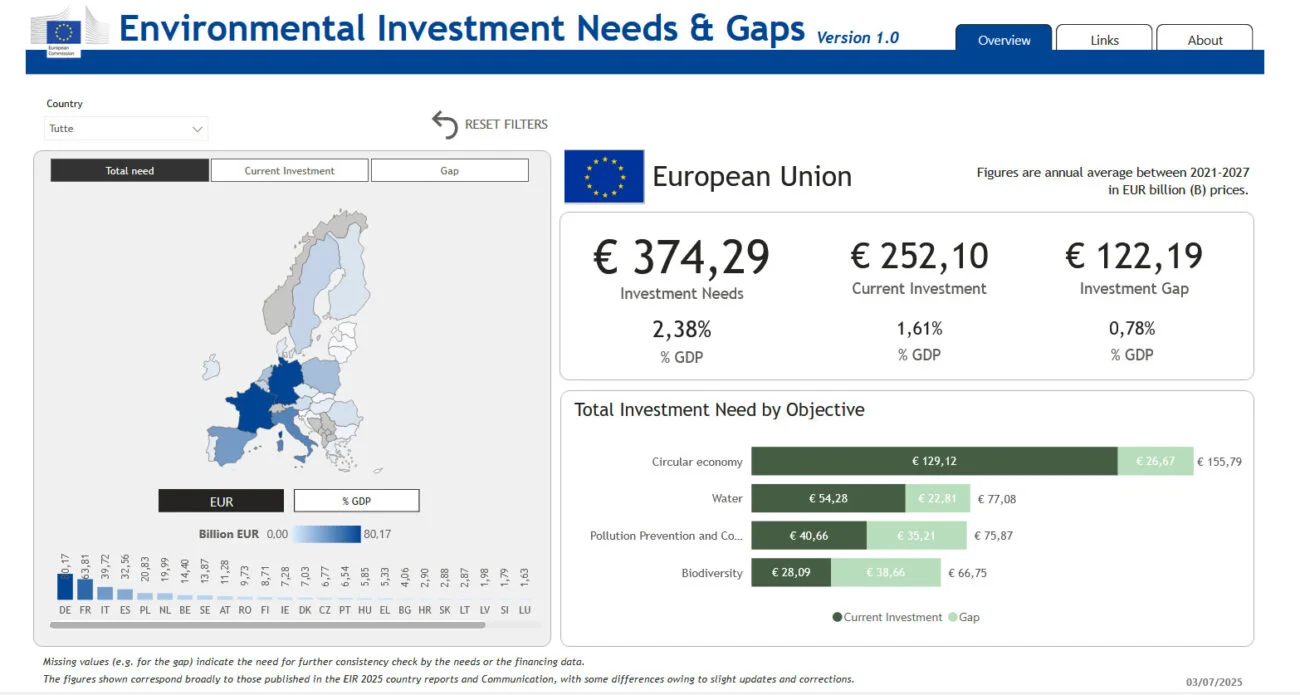Select the light green Gap legend dot
The height and width of the screenshot is (695, 1300).
pos(952,617)
